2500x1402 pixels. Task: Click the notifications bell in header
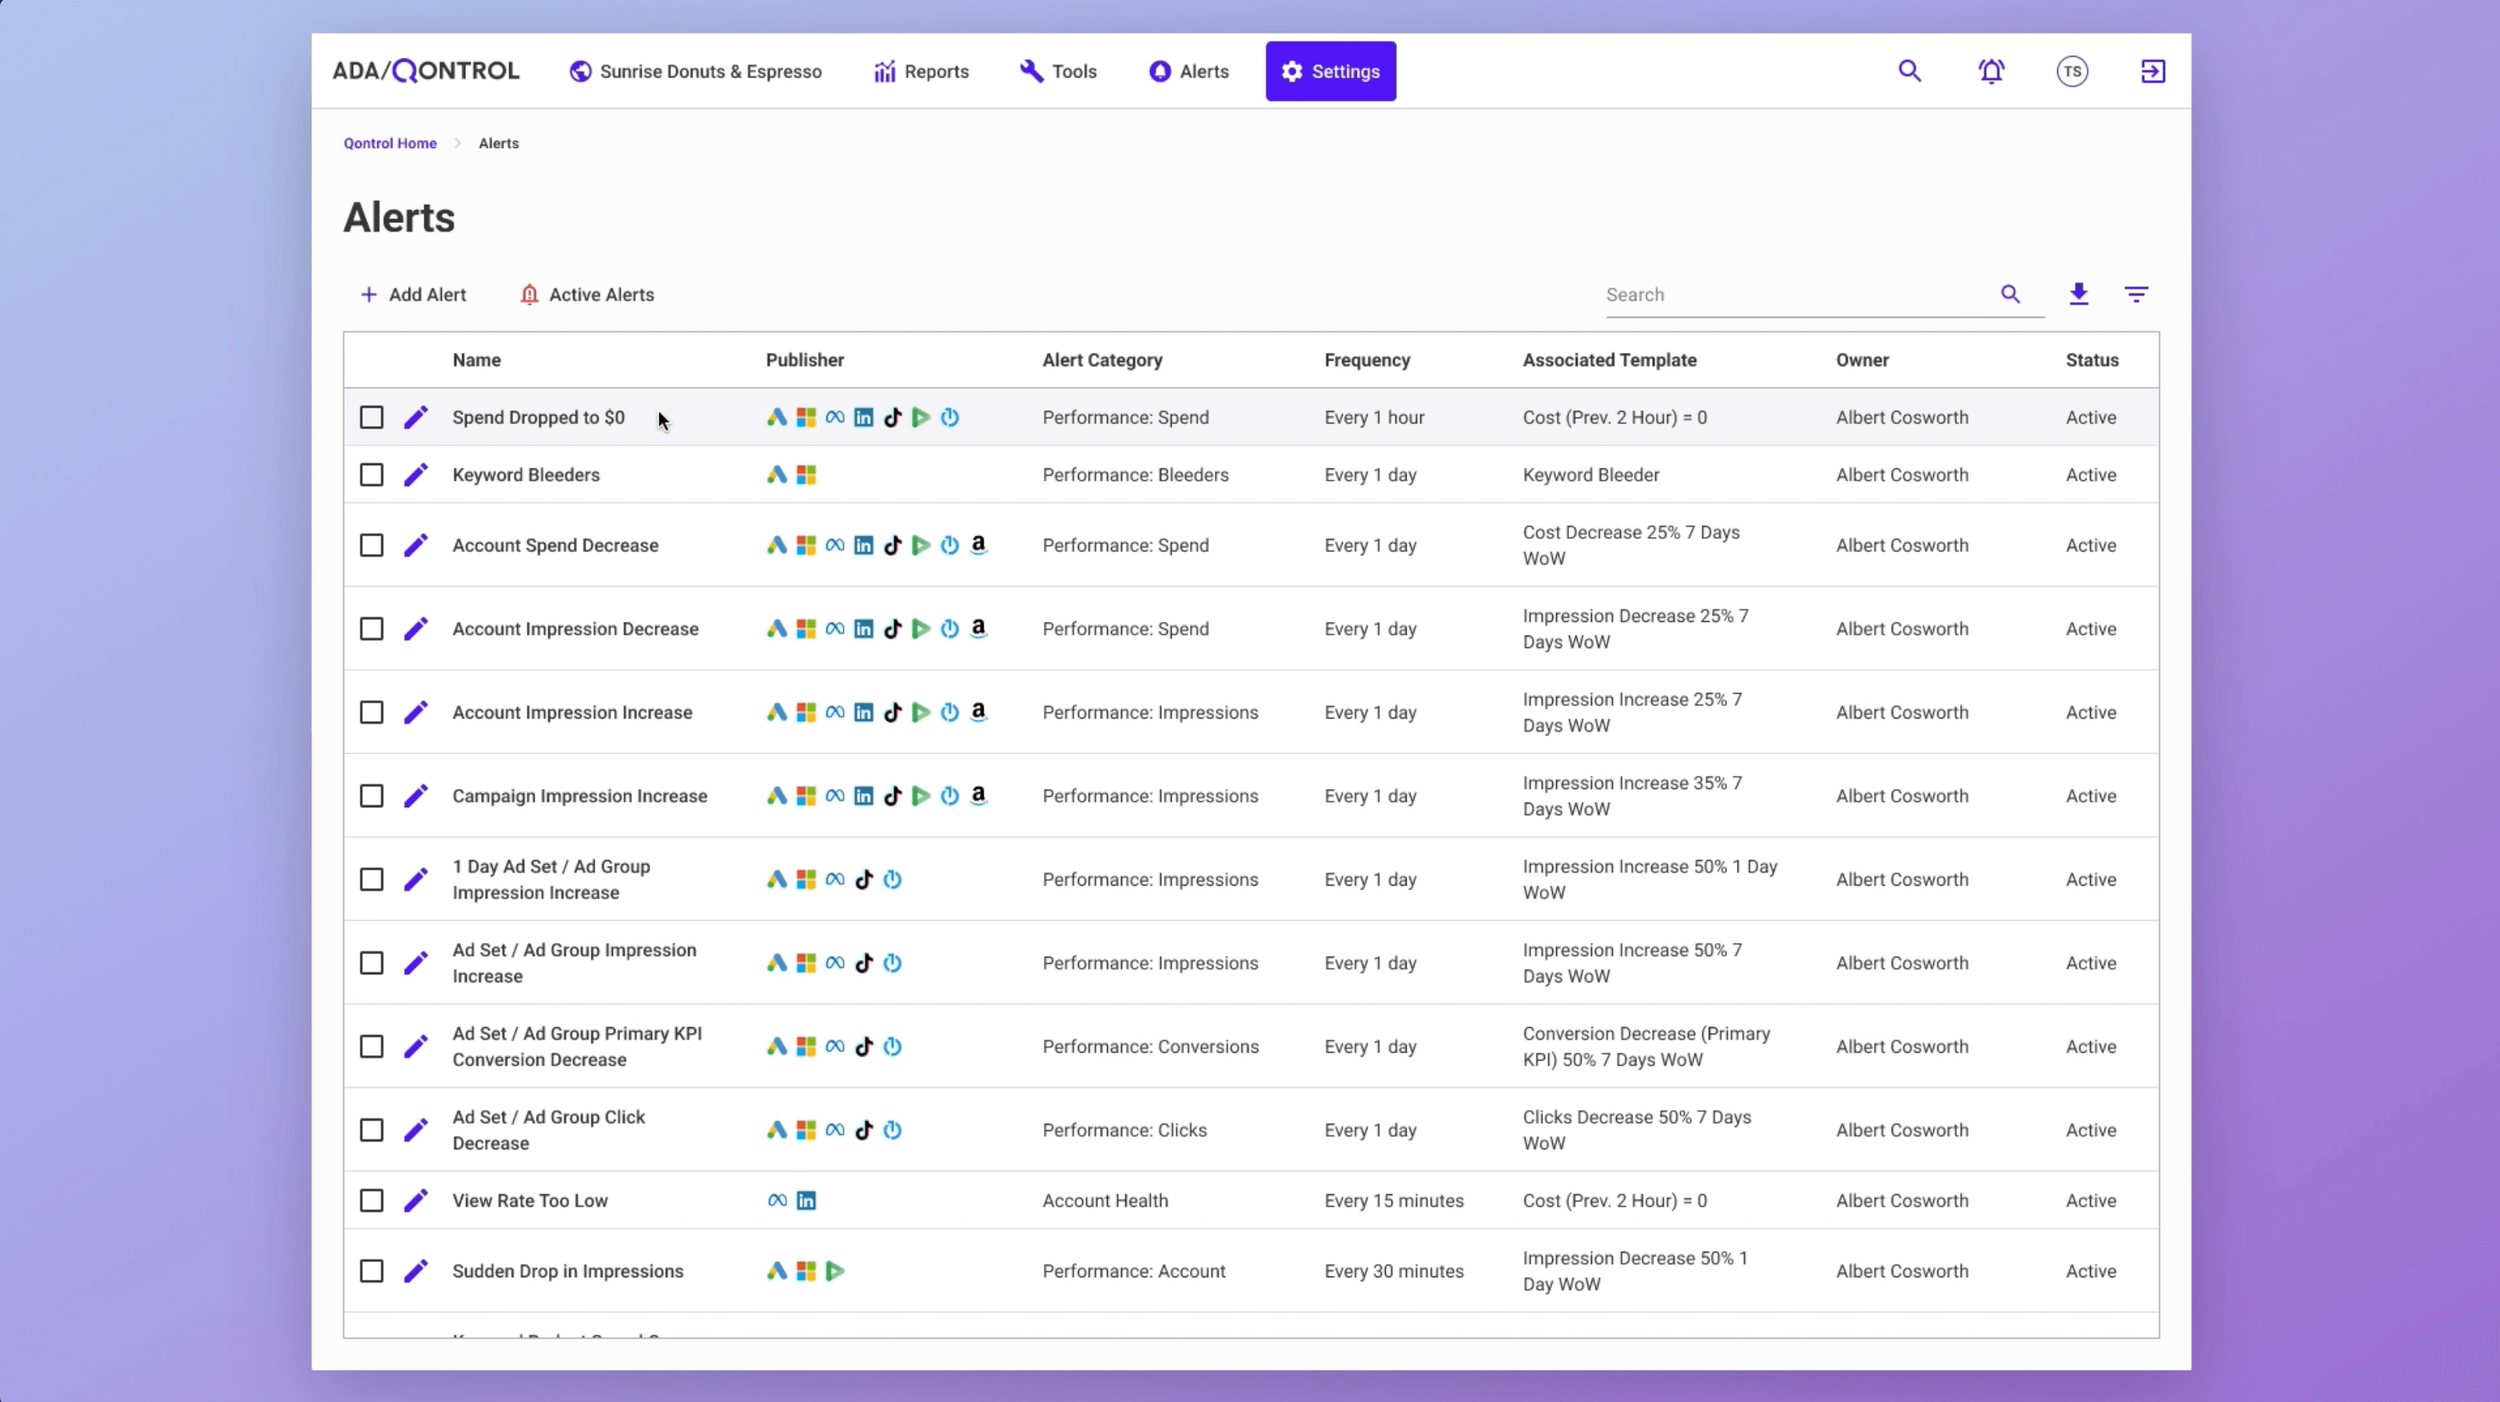point(1991,71)
